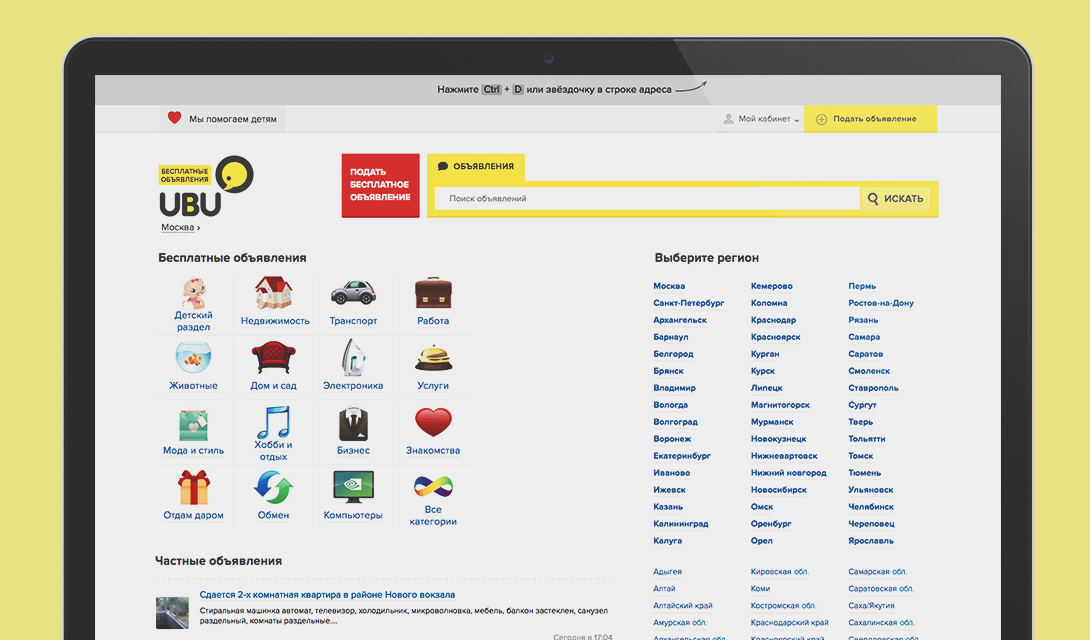
Task: Choose Новосибирск in the region list
Action: click(x=779, y=490)
